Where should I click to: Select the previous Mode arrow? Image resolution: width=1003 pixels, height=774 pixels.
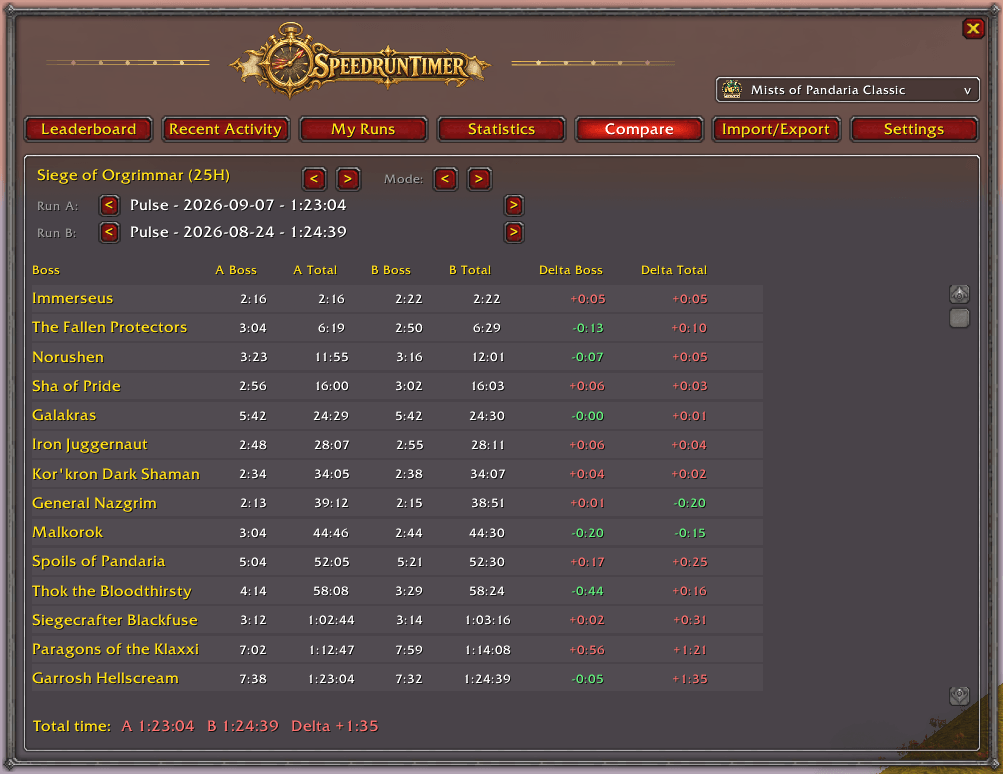point(445,179)
